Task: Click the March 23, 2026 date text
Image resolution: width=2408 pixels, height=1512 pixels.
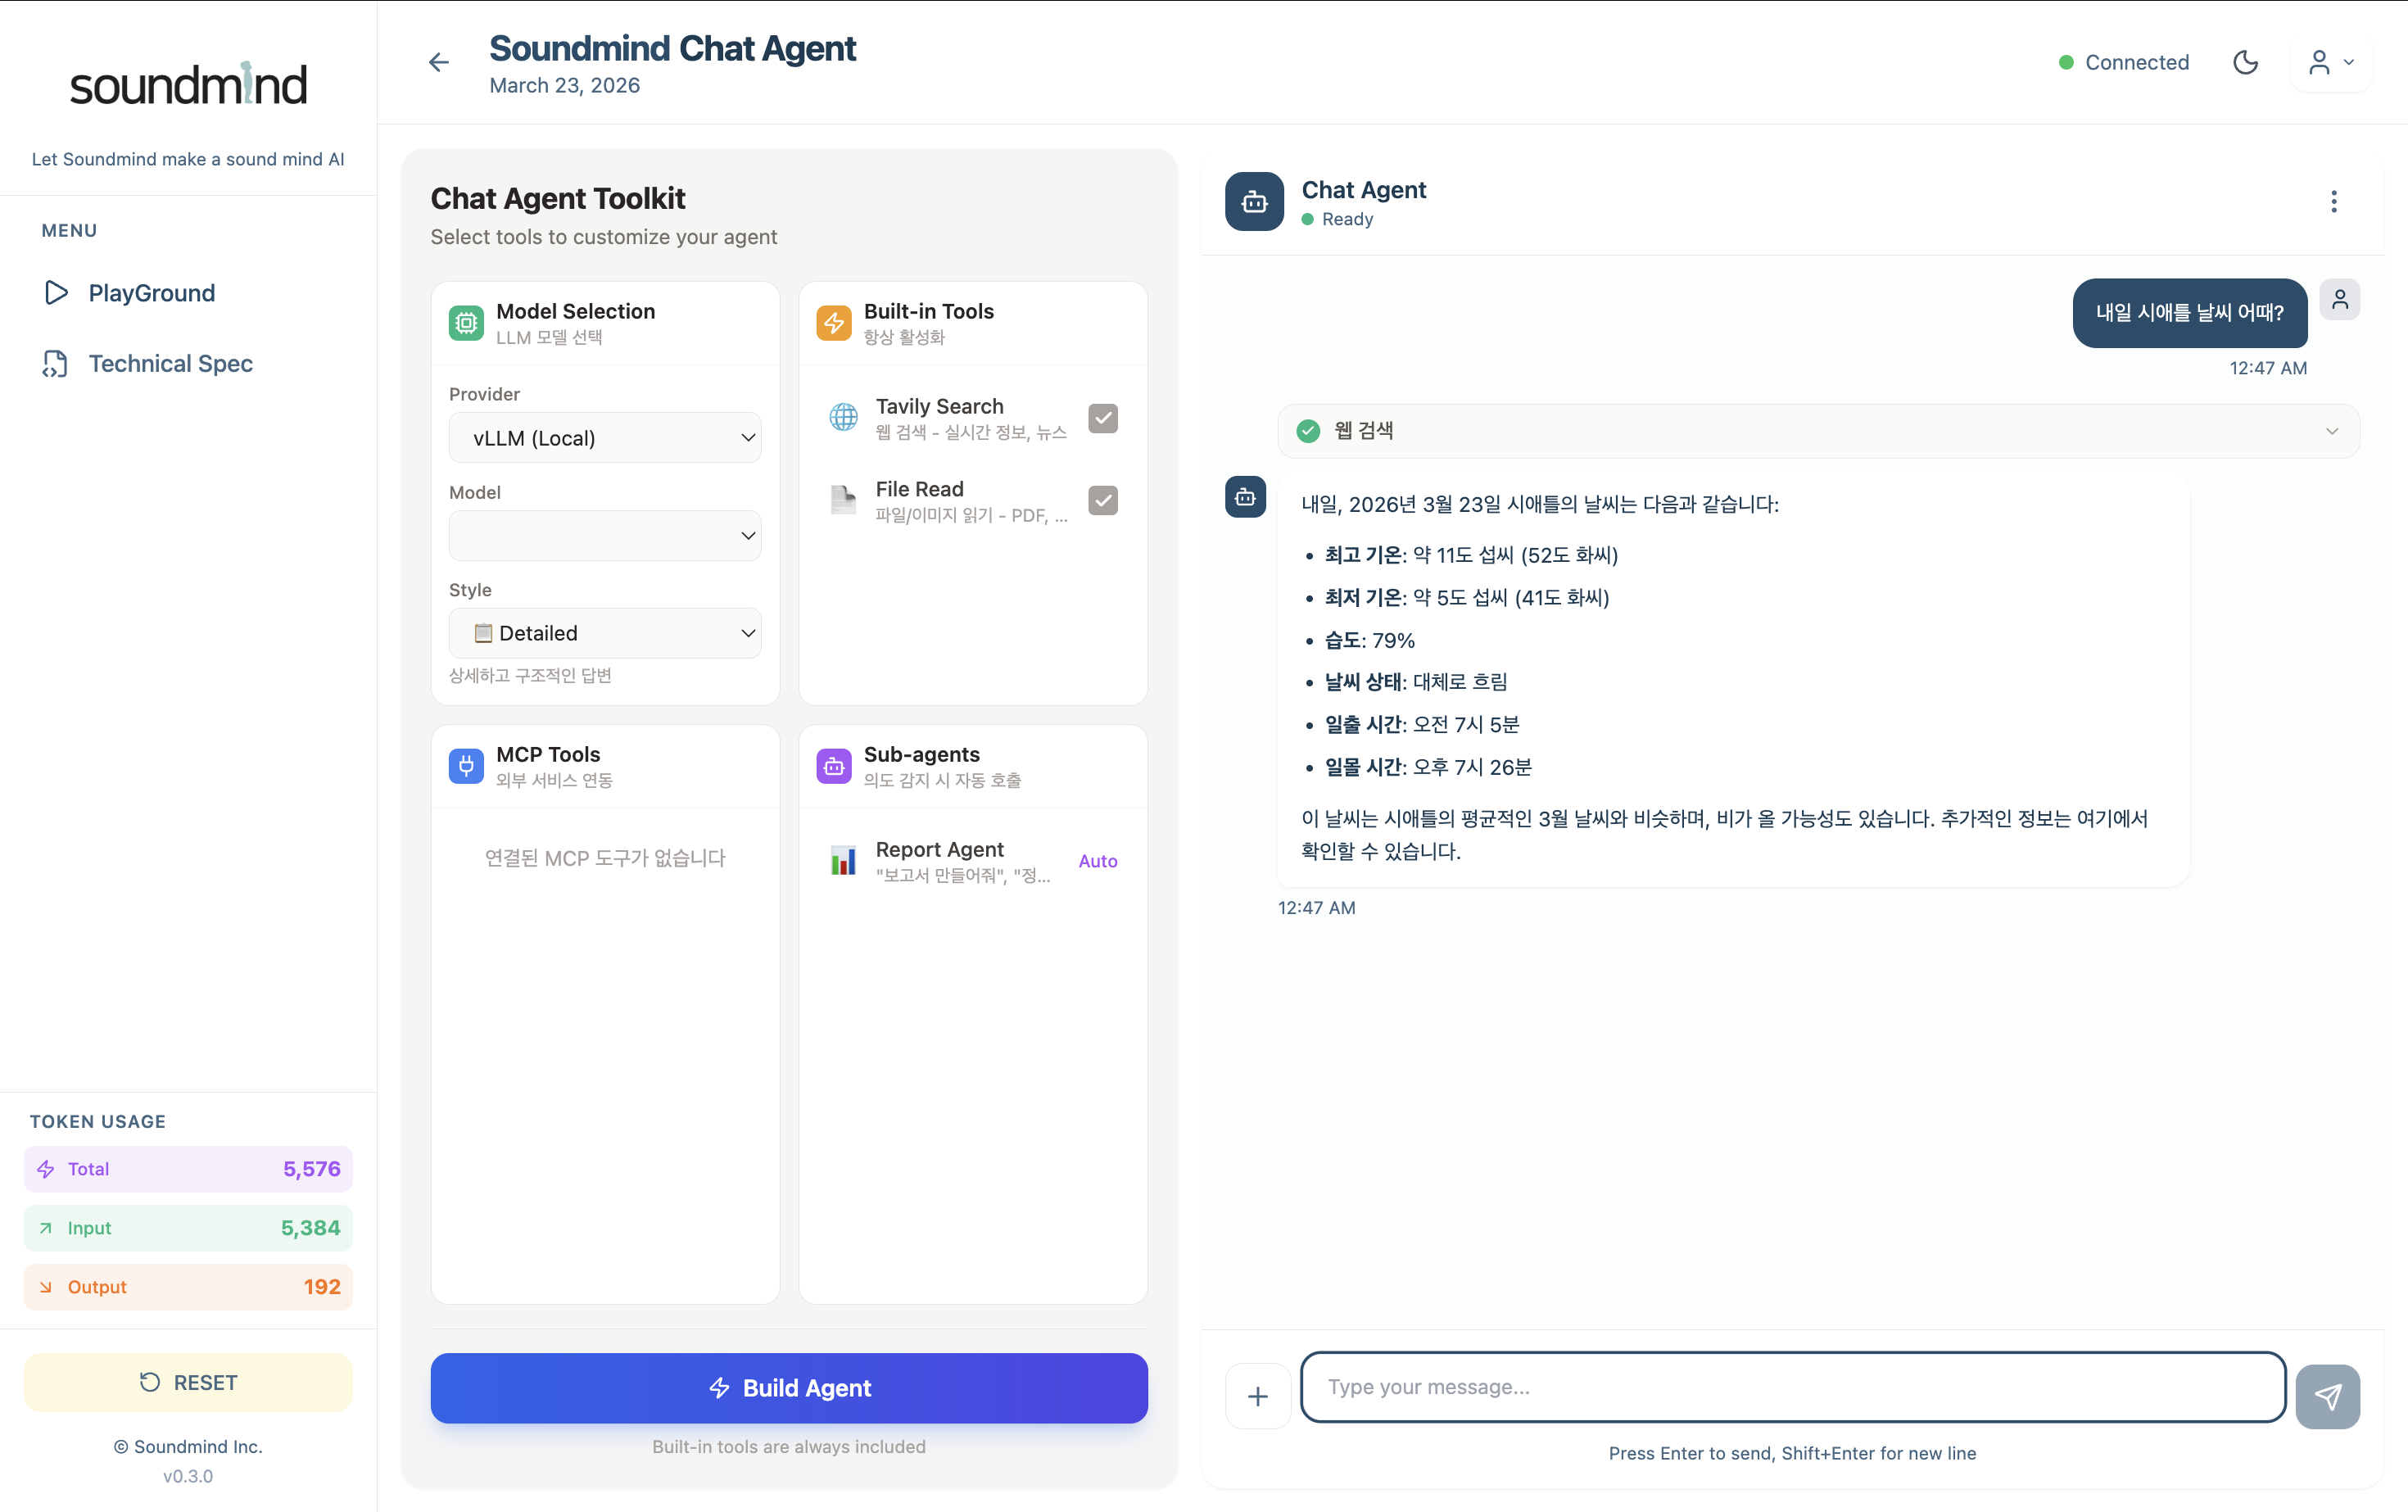Action: 564,86
